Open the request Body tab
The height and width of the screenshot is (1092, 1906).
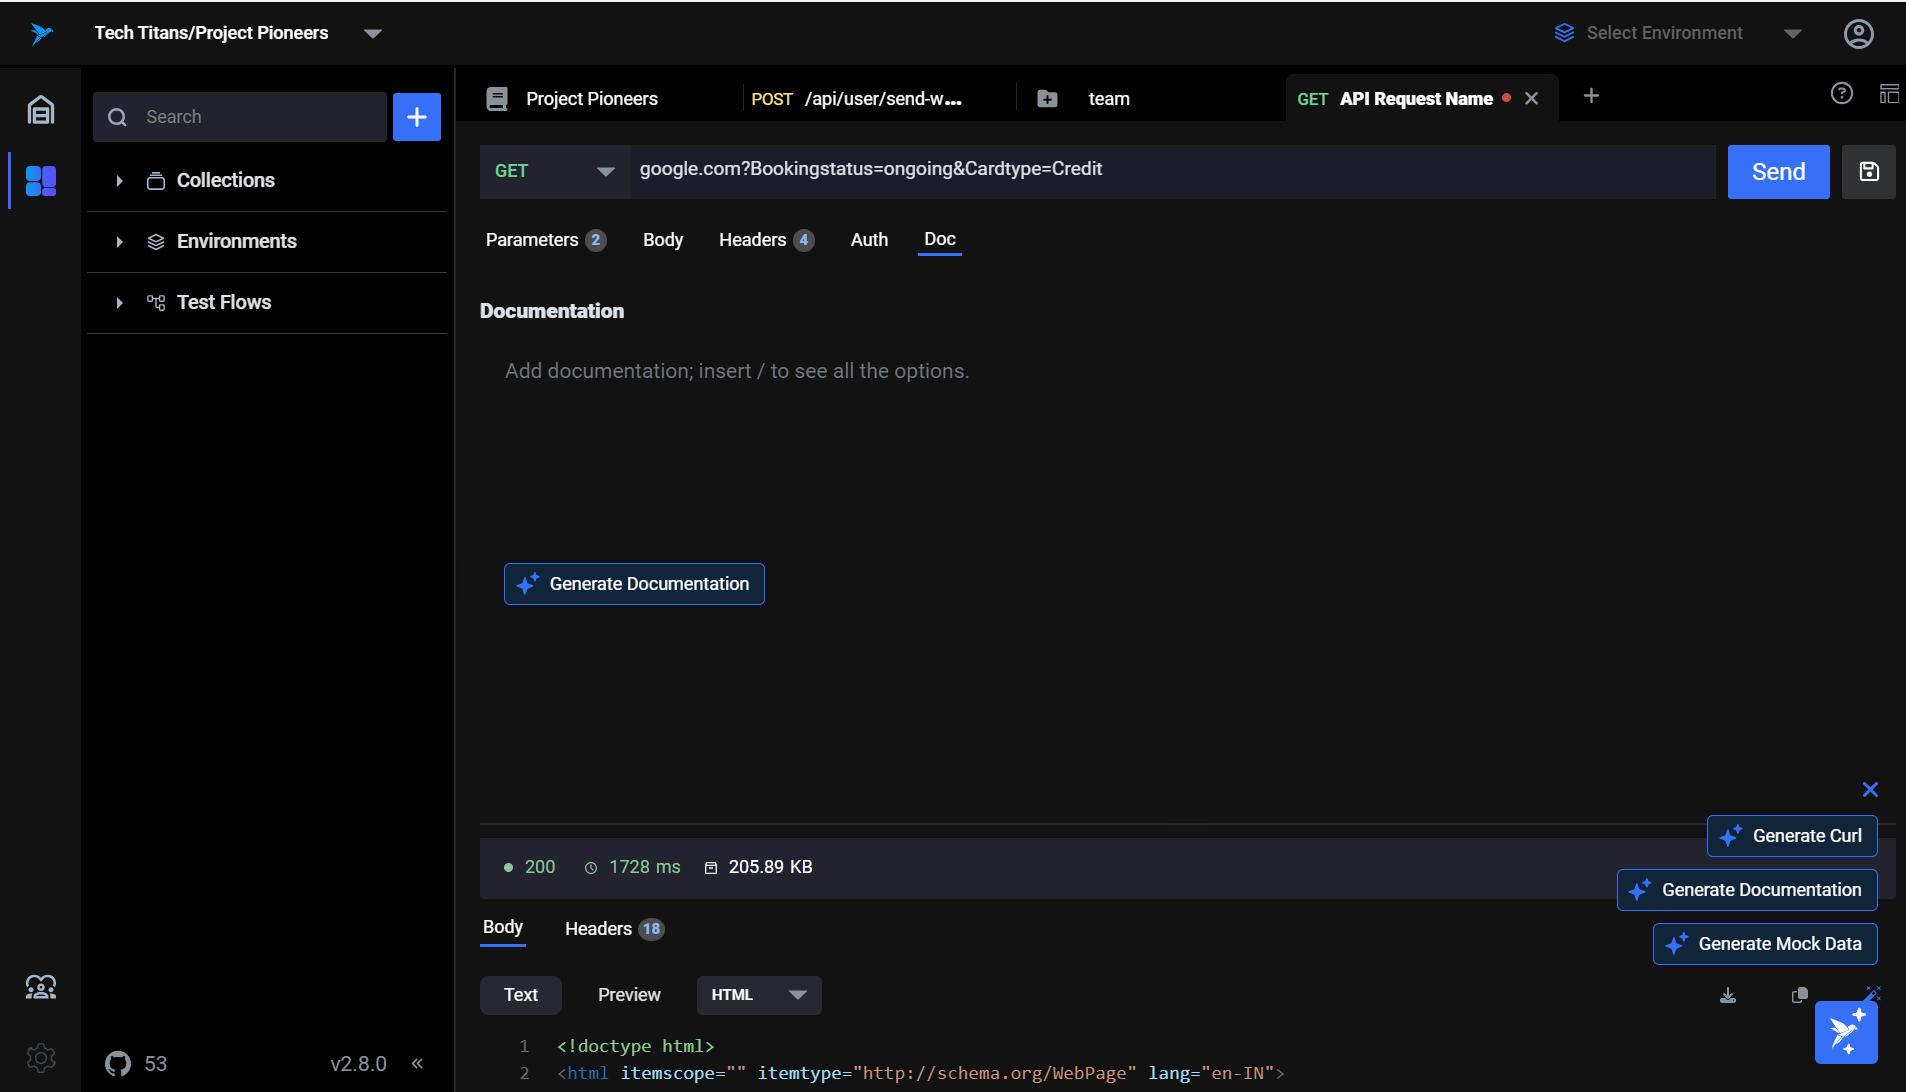[x=663, y=240]
